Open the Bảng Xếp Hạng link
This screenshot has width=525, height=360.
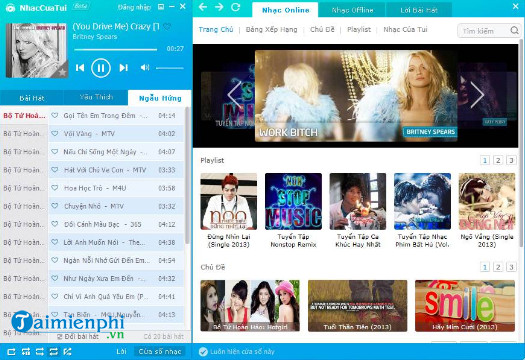pyautogui.click(x=271, y=29)
